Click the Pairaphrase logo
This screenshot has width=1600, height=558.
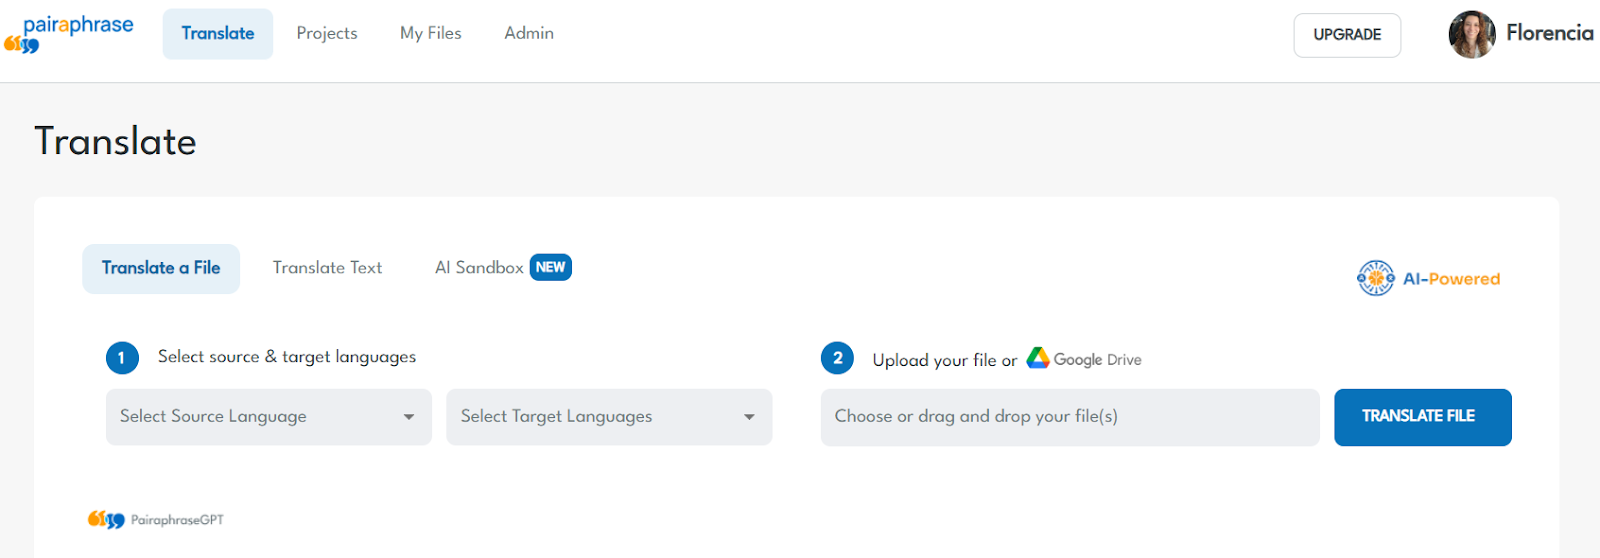(69, 33)
